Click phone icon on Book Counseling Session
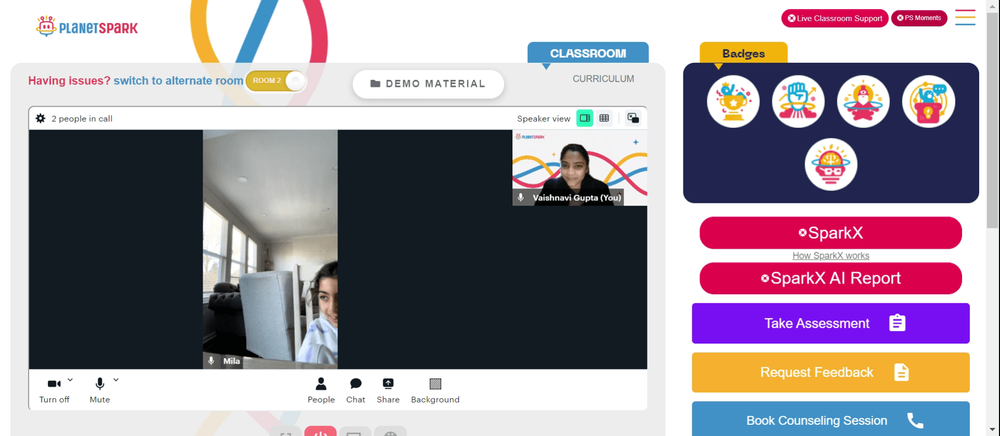This screenshot has width=1000, height=436. pyautogui.click(x=915, y=421)
